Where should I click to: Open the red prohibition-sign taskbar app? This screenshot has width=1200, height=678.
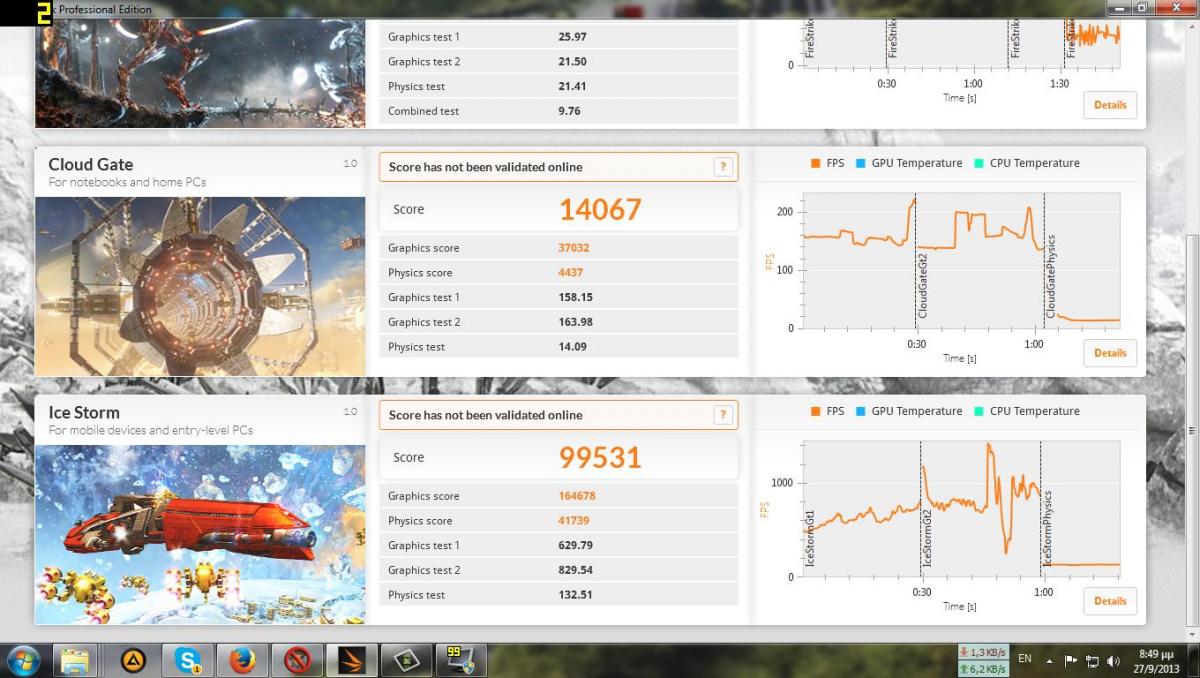297,660
